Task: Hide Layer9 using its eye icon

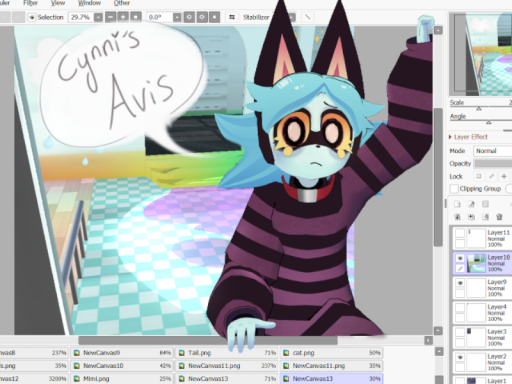Action: coord(460,283)
